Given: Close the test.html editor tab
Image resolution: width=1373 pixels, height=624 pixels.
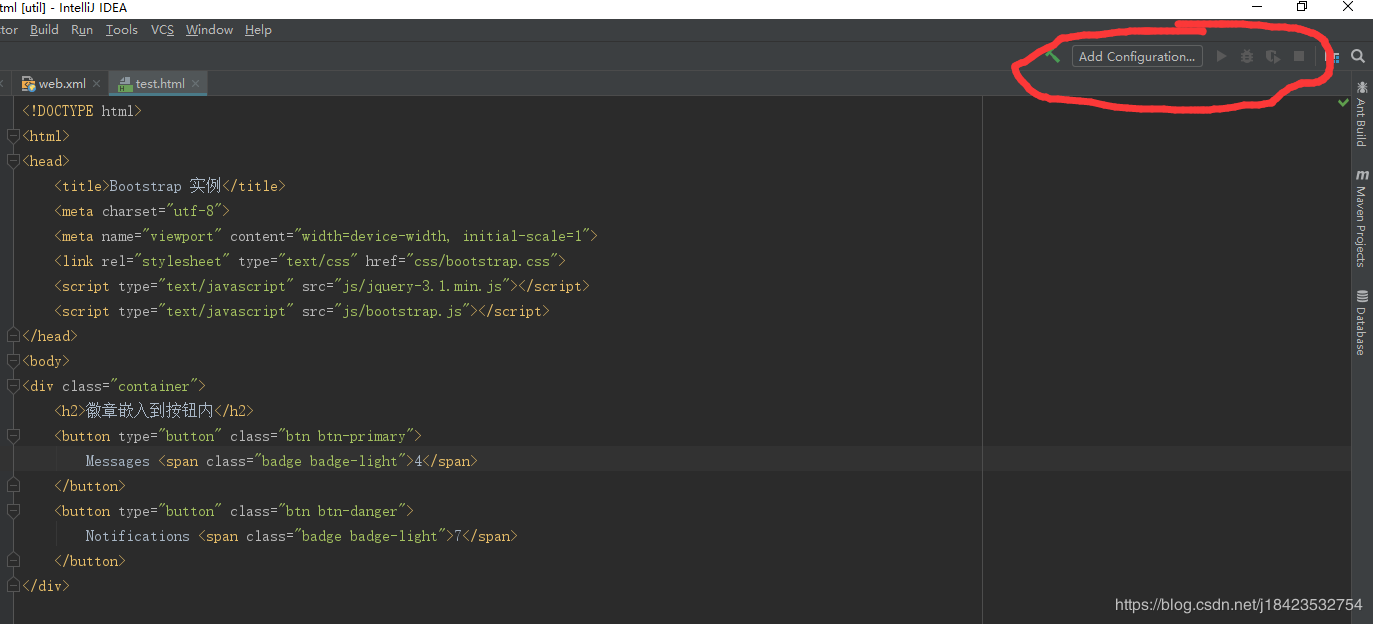Looking at the screenshot, I should coord(196,84).
